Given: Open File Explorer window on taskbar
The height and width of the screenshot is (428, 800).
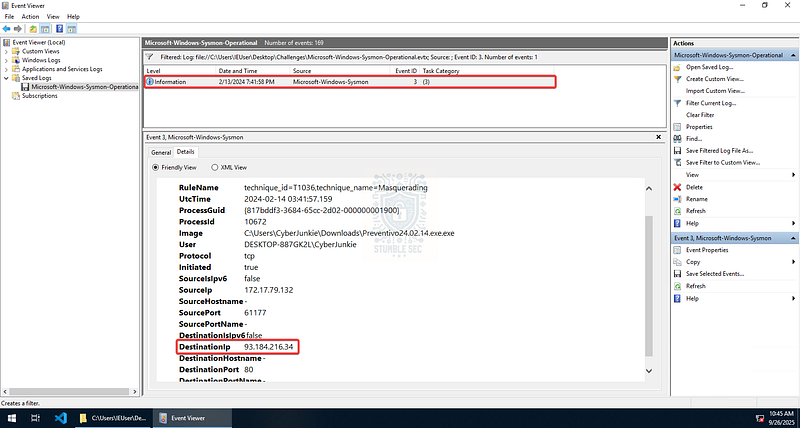Looking at the screenshot, I should click(114, 418).
